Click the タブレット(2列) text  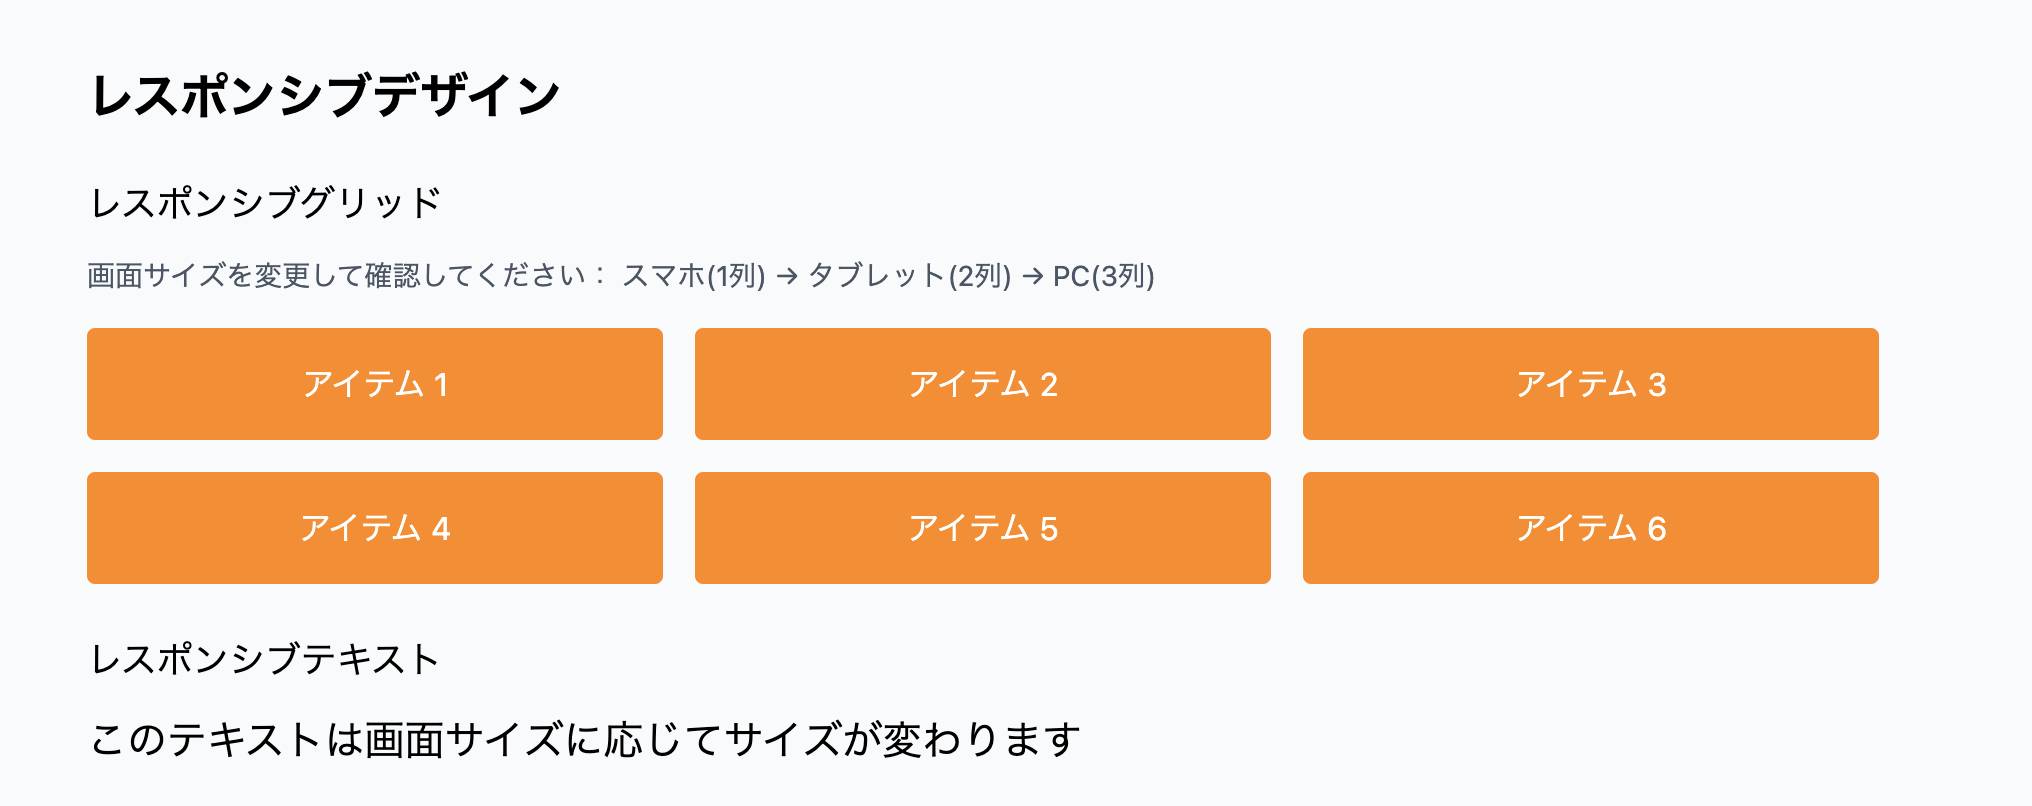point(910,276)
